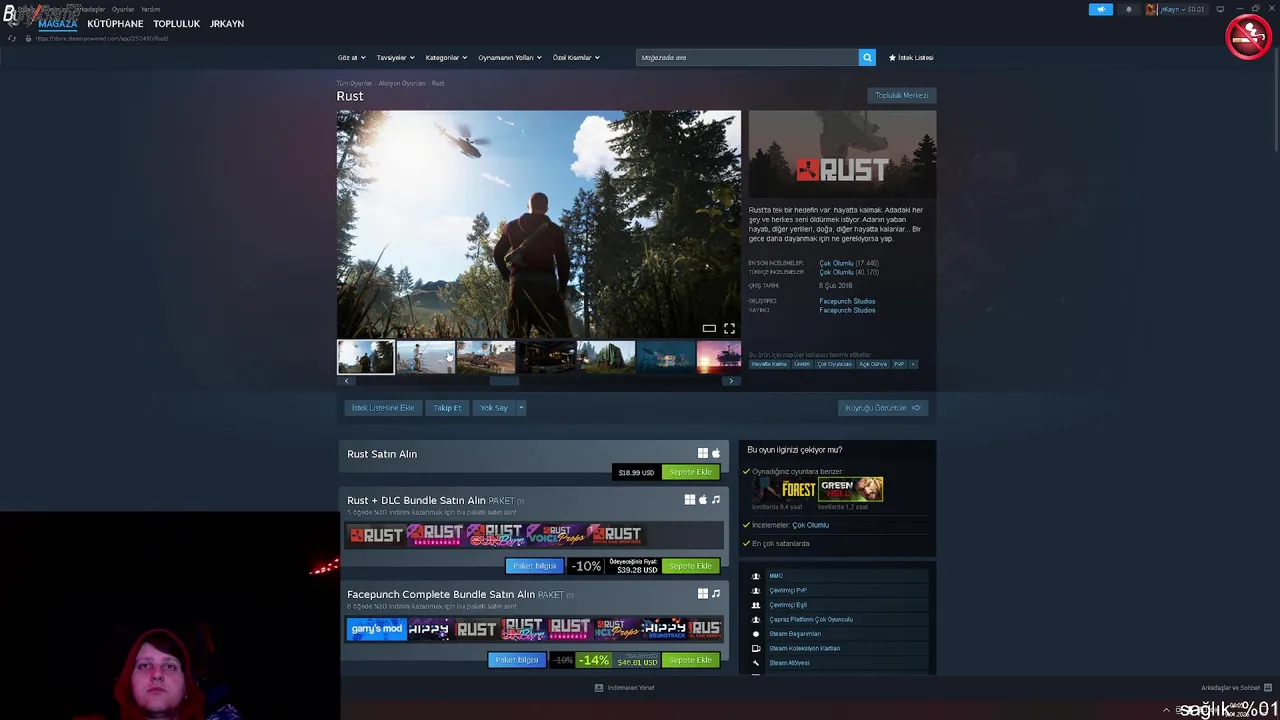1280x720 pixels.
Task: Expand the Göz at dropdown
Action: [352, 57]
